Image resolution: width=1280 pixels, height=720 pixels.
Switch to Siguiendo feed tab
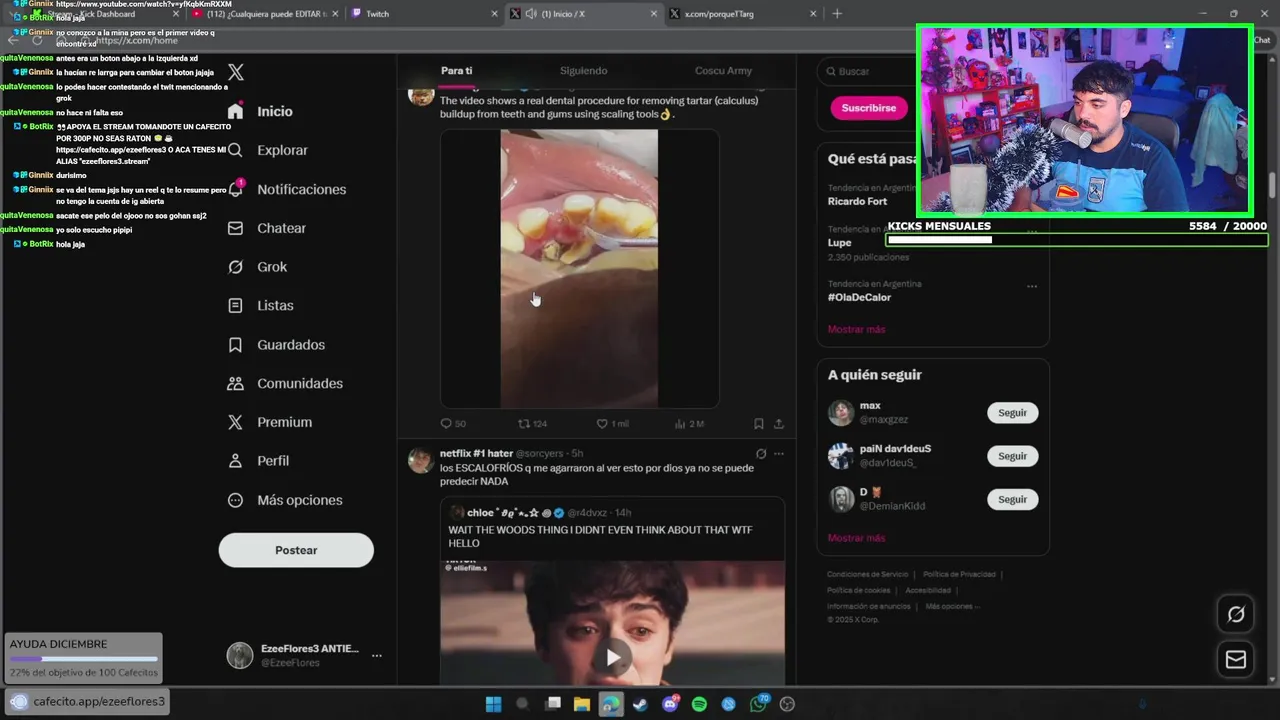coord(583,71)
